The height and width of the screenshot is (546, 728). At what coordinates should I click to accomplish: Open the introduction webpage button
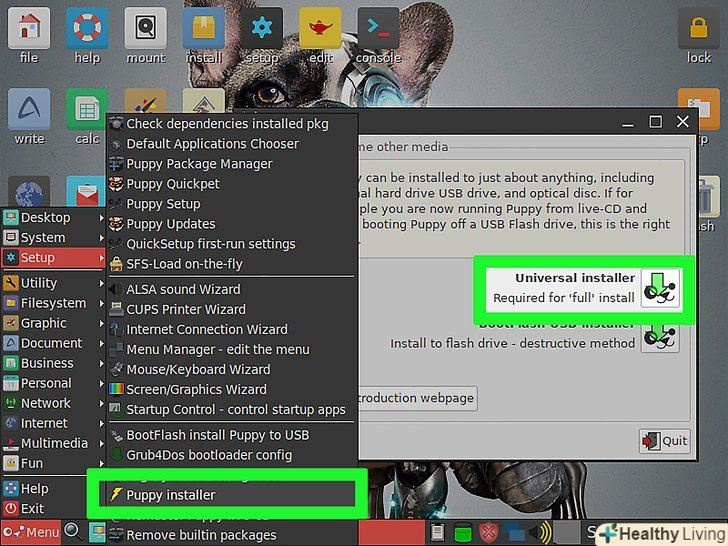(417, 398)
